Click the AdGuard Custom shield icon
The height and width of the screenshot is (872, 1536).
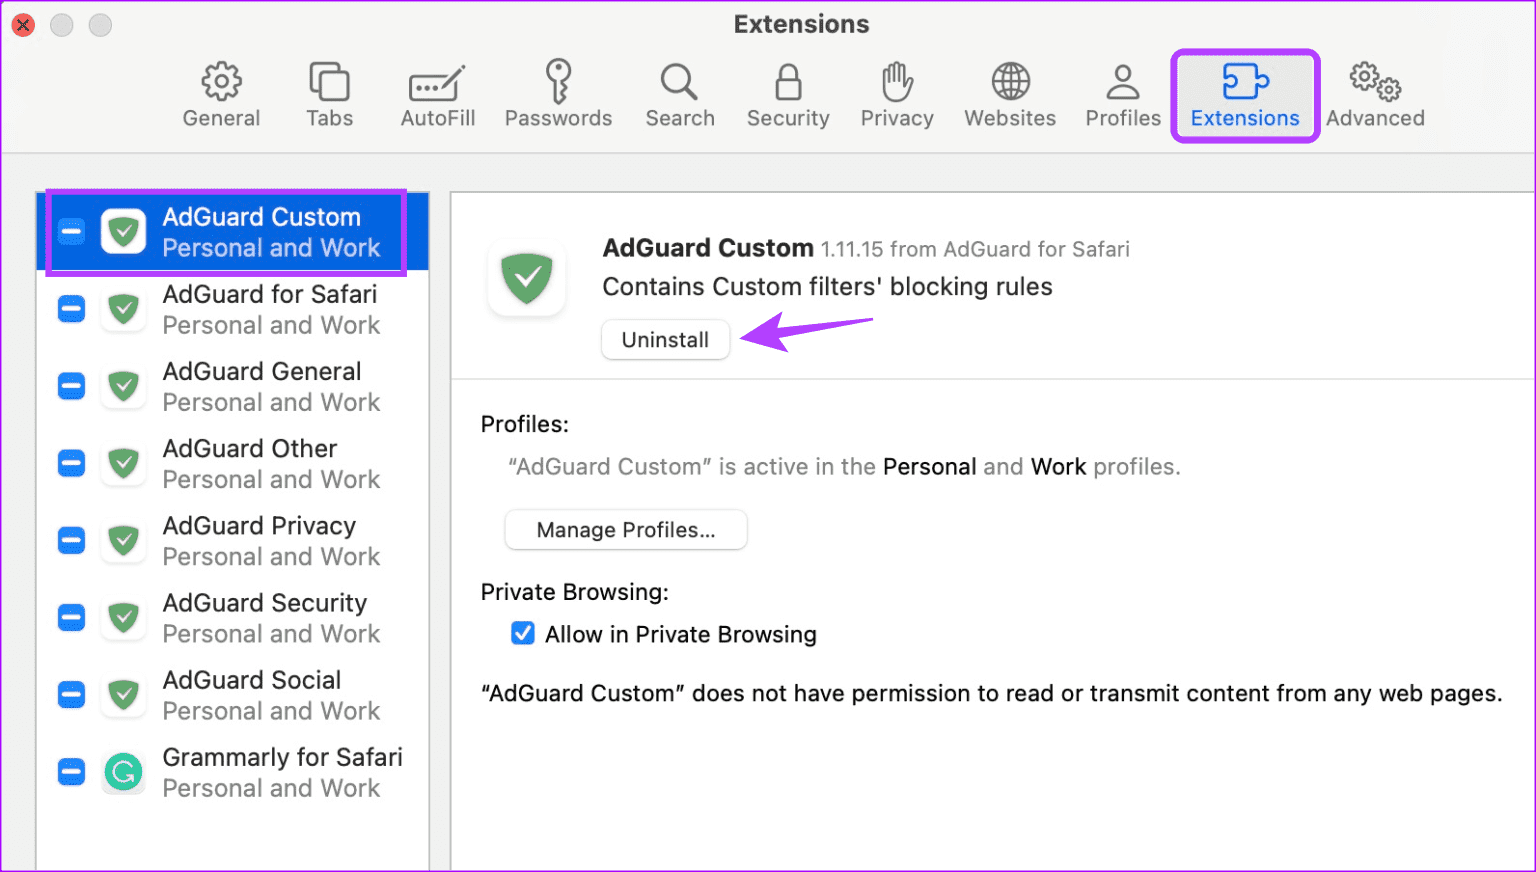[123, 231]
